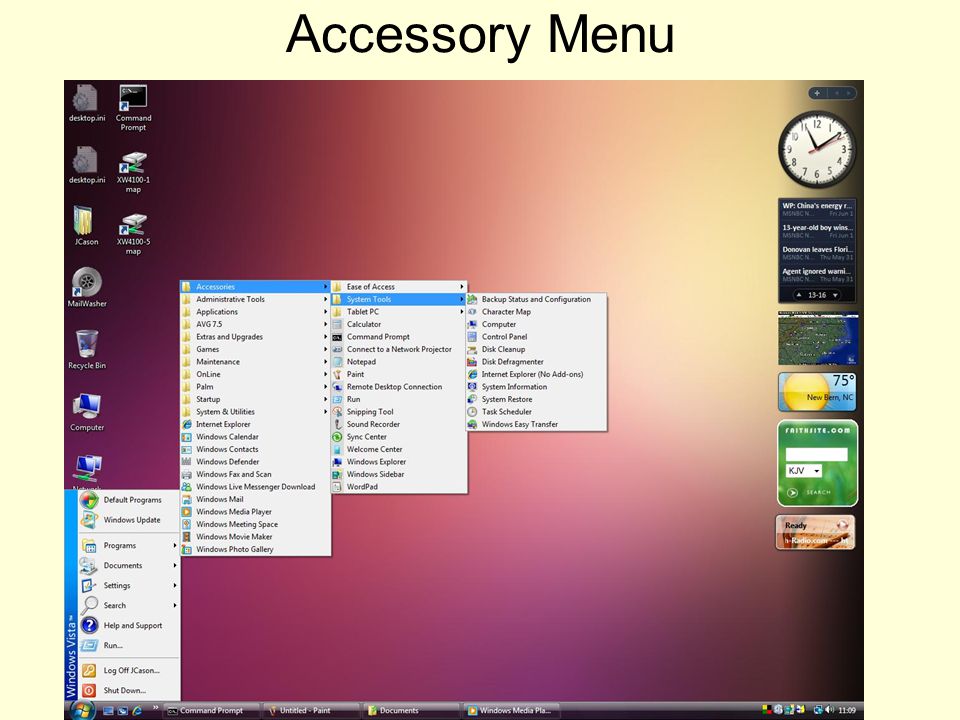Open Internet Explorer (No Add-ons)
This screenshot has height=720, width=960.
tap(536, 374)
